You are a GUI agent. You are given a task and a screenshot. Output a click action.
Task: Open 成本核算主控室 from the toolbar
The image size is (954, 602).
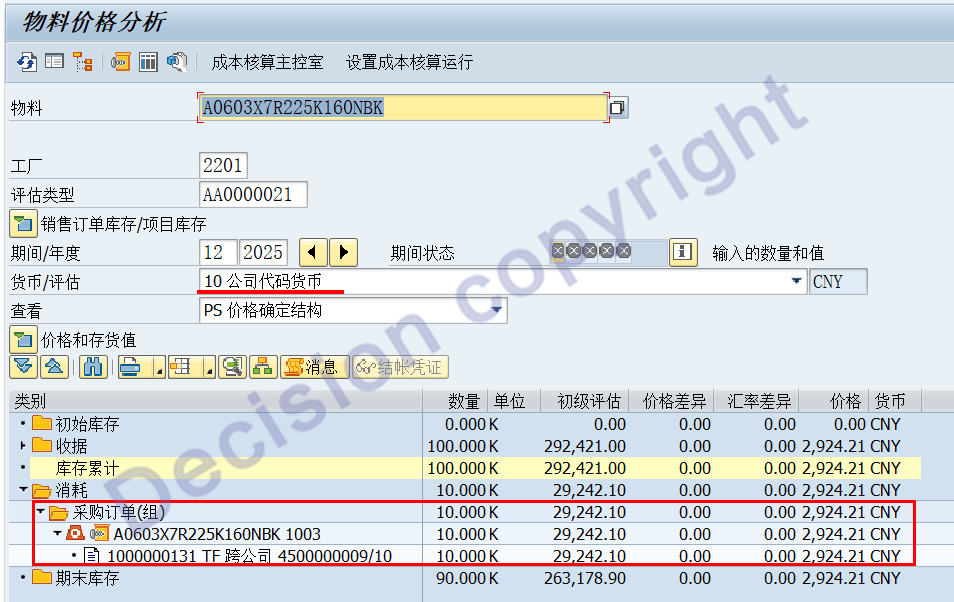[267, 62]
